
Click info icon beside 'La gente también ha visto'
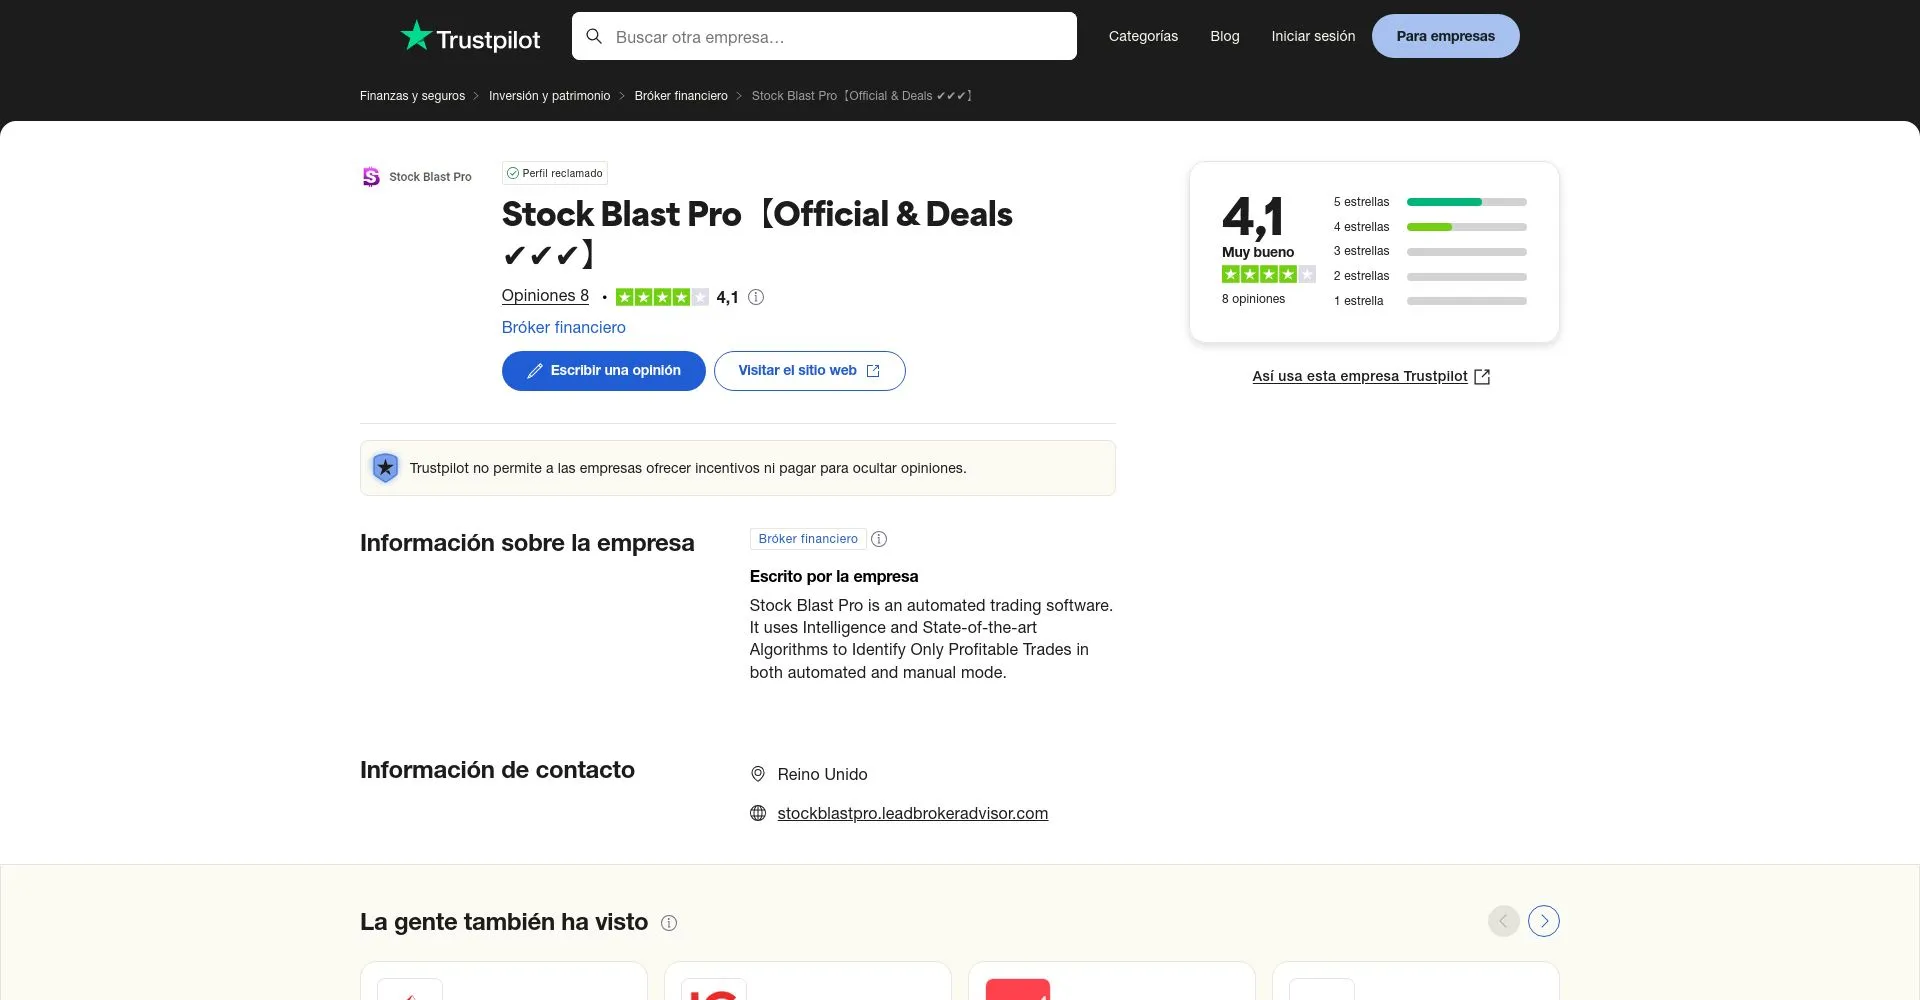click(x=669, y=923)
